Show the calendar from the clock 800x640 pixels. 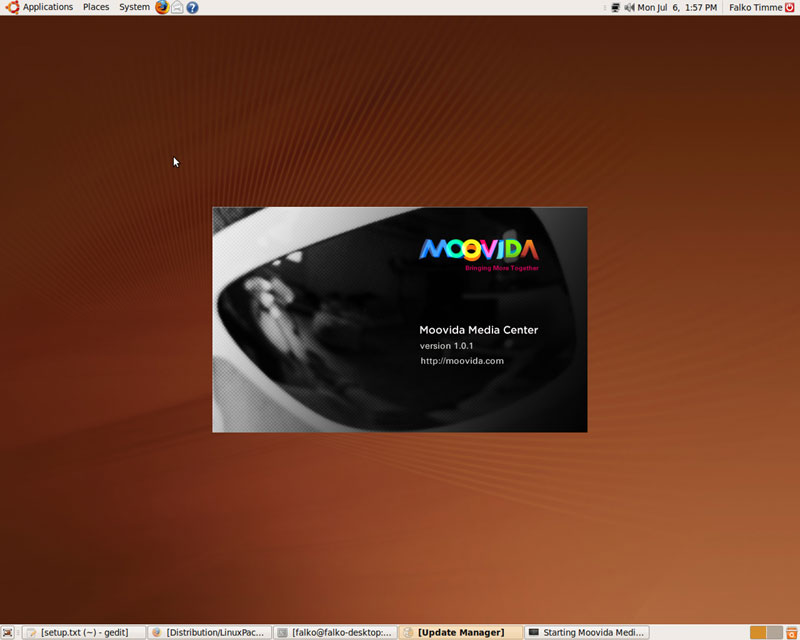[677, 7]
